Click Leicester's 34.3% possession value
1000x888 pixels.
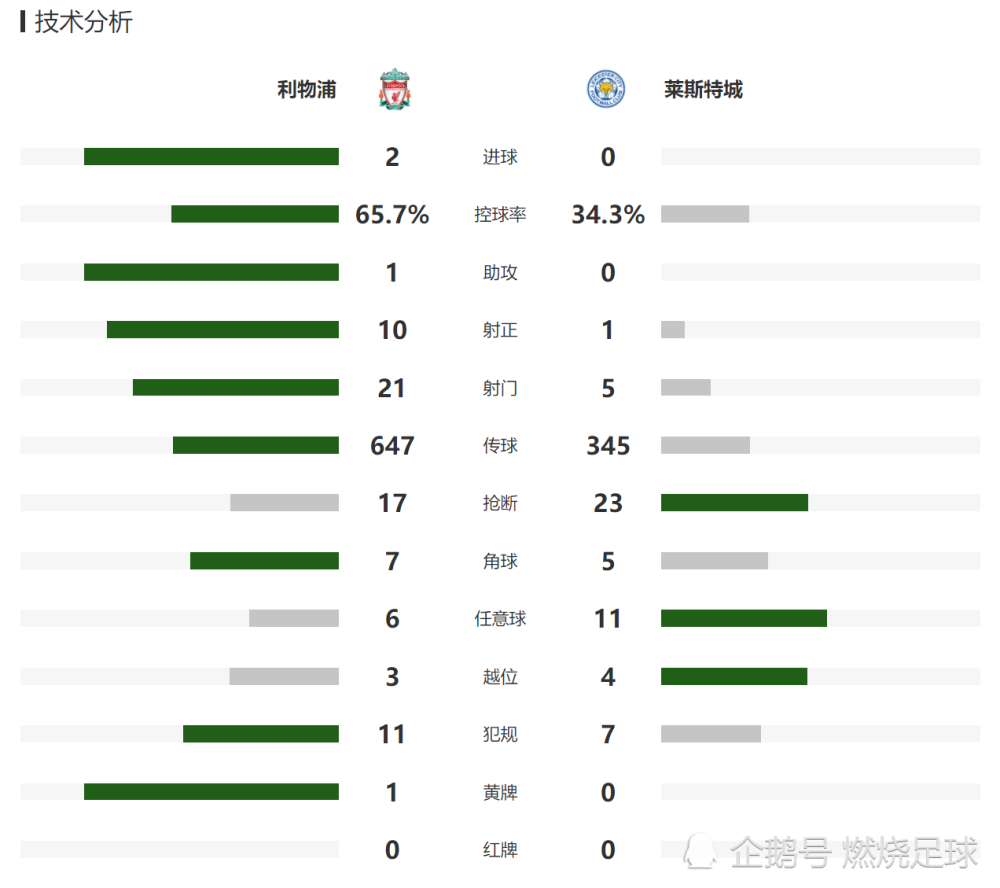608,214
